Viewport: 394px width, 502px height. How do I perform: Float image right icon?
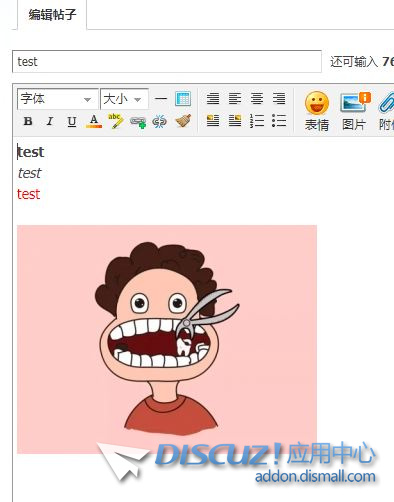[235, 121]
